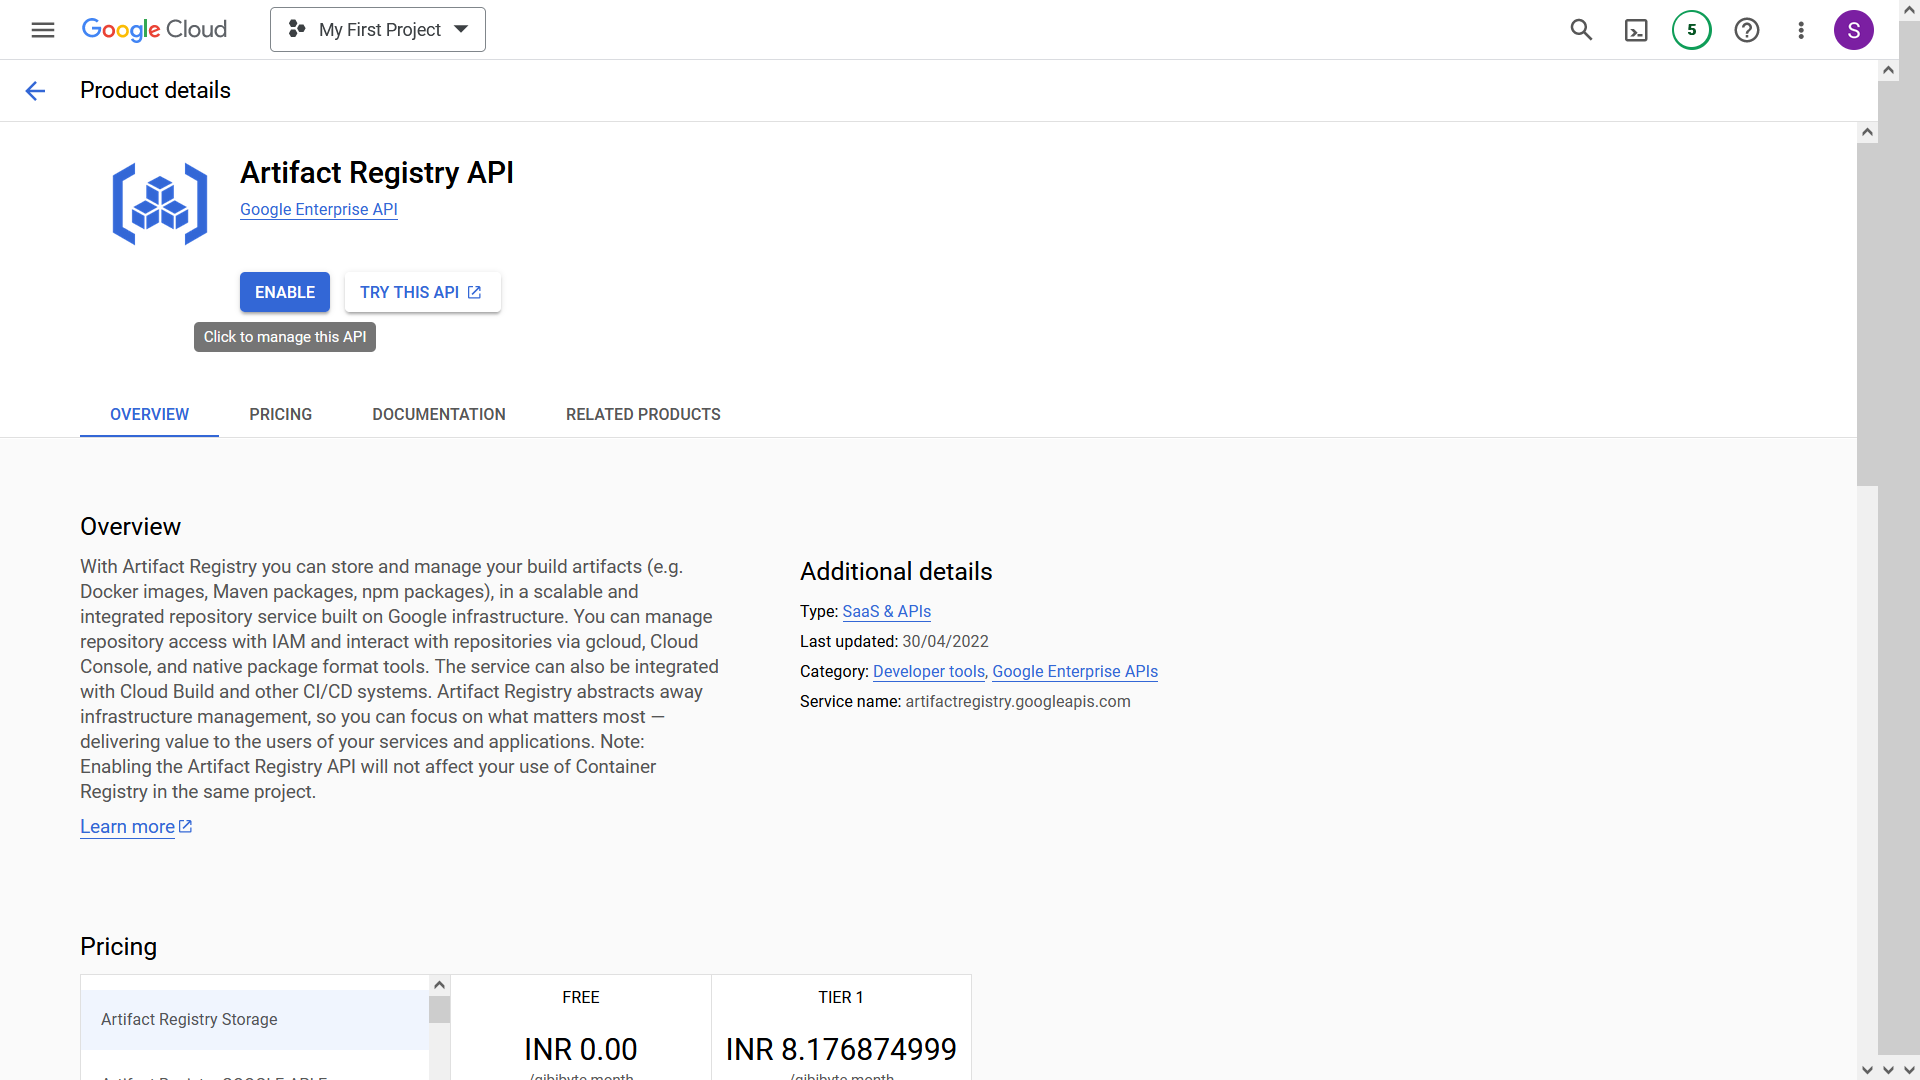Select Artifact Registry Storage pricing row
This screenshot has height=1080, width=1920.
point(255,1019)
